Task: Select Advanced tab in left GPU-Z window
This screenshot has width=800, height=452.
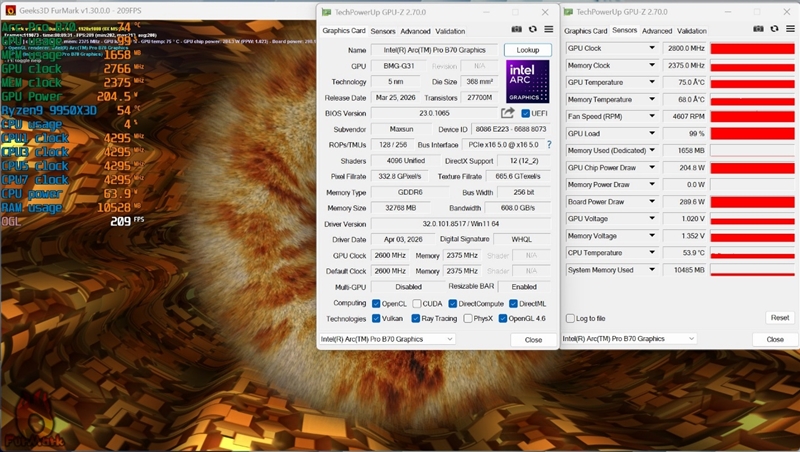Action: click(415, 31)
